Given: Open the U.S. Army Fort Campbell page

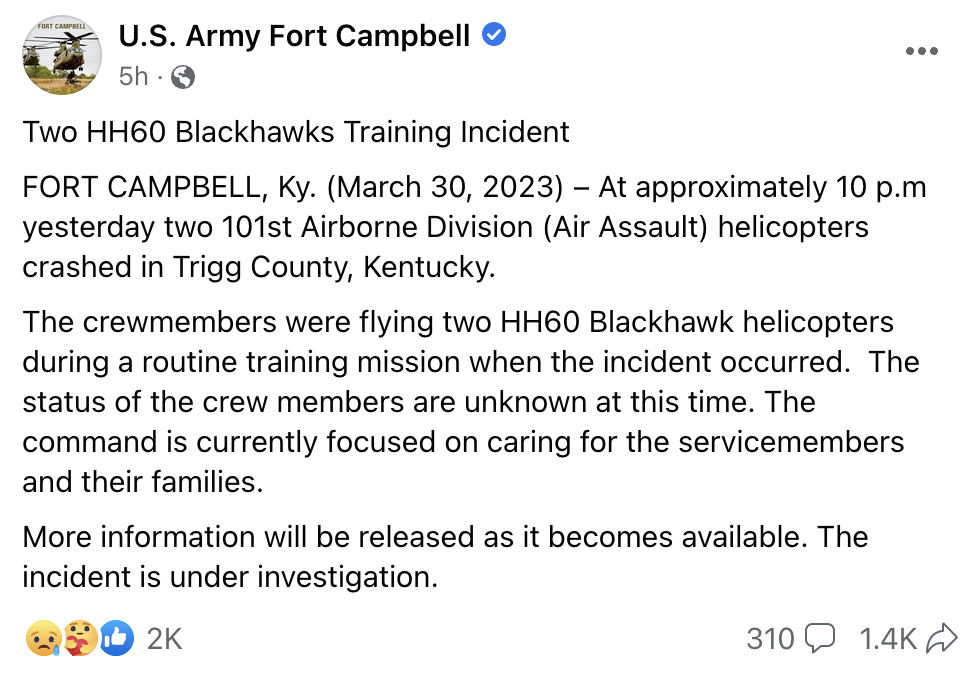Looking at the screenshot, I should pos(294,36).
